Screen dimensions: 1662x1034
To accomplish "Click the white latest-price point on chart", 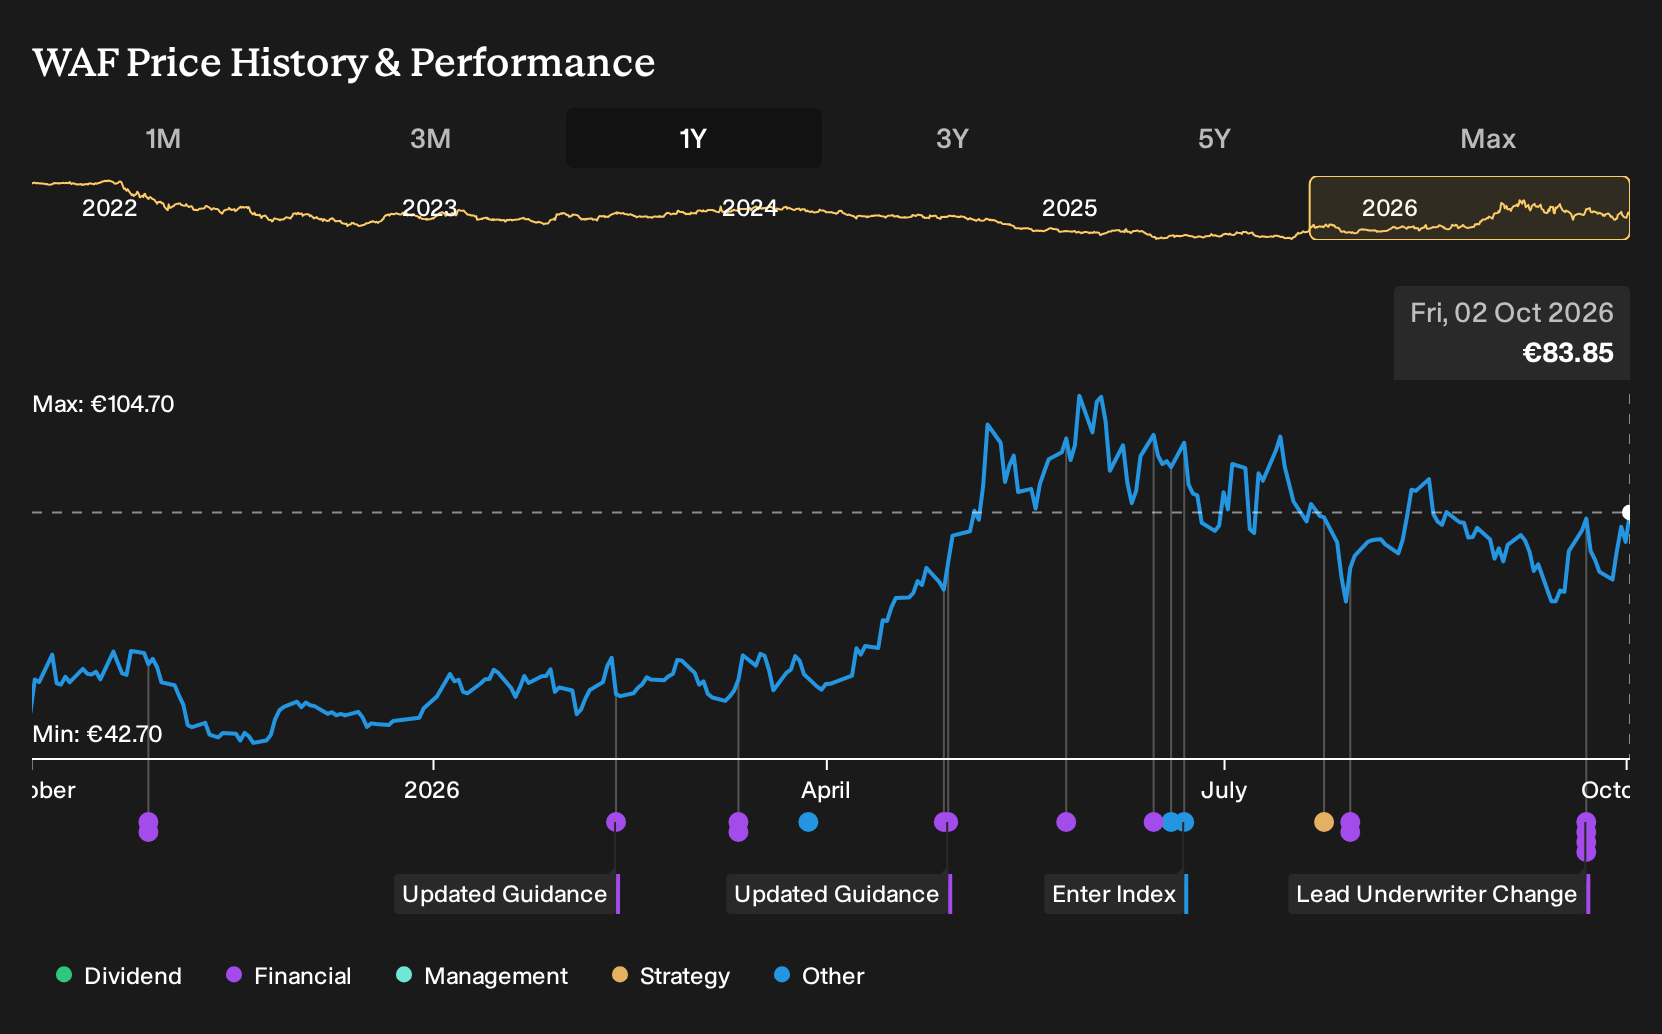I will [x=1628, y=512].
